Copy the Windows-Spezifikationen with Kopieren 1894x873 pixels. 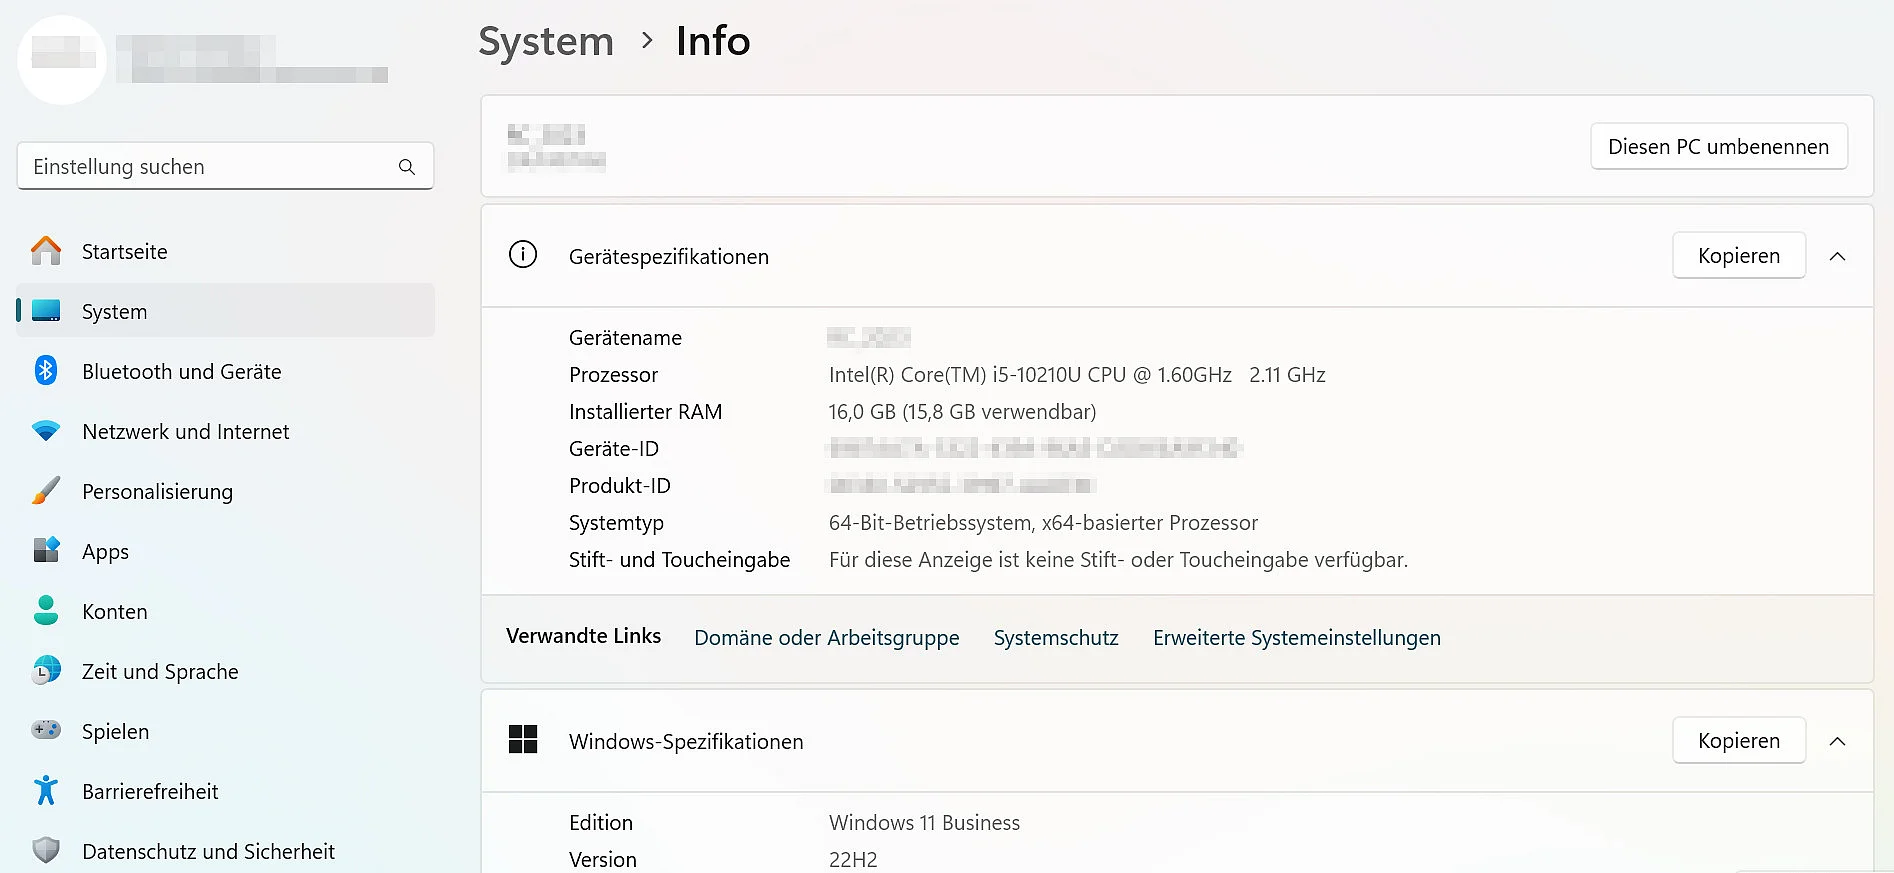1739,741
